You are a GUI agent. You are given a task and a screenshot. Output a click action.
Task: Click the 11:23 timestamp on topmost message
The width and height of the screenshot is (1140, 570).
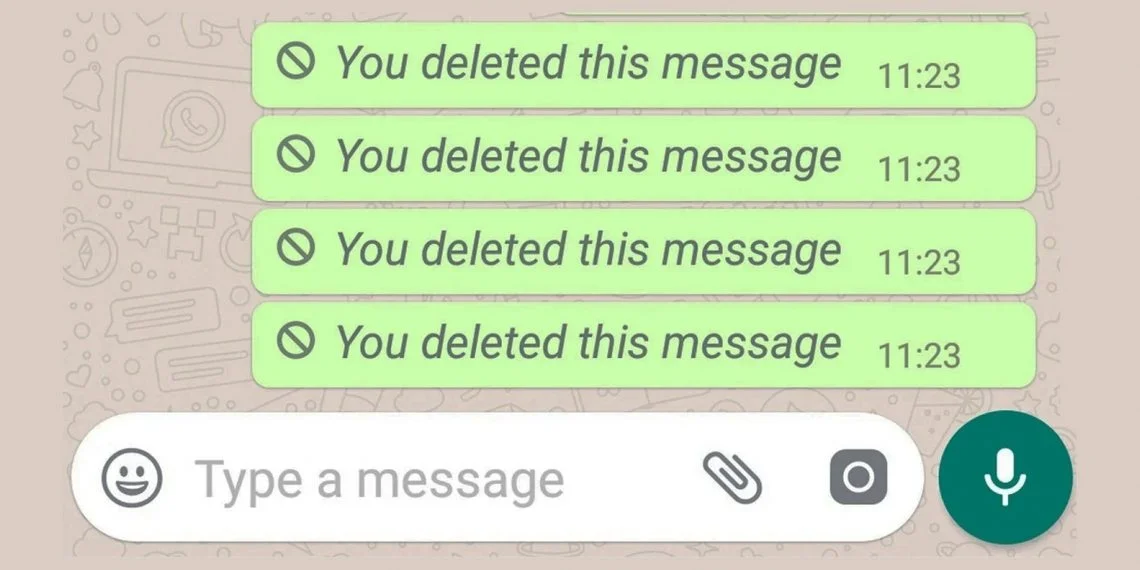(x=920, y=76)
